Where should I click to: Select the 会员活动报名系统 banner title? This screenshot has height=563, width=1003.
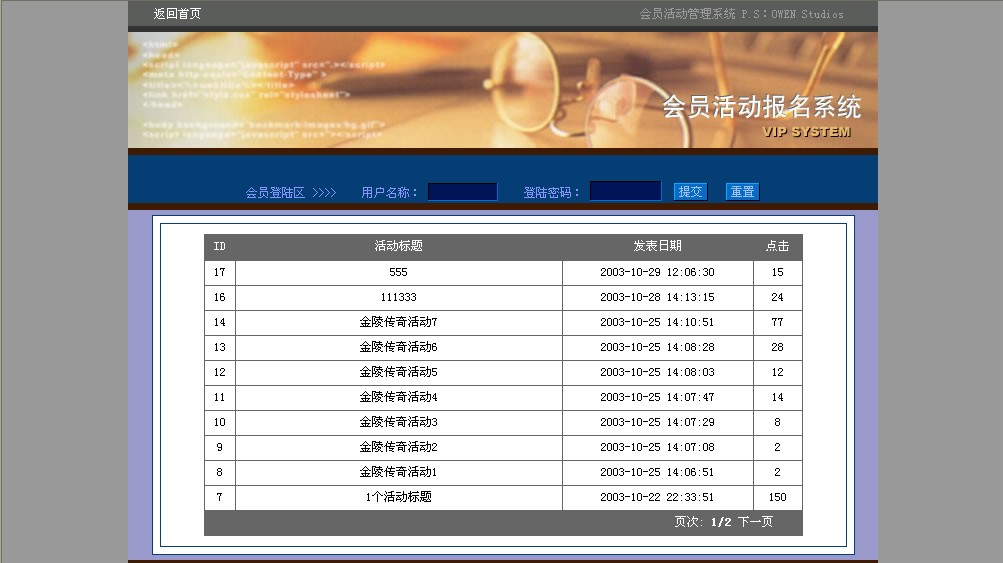tap(761, 107)
